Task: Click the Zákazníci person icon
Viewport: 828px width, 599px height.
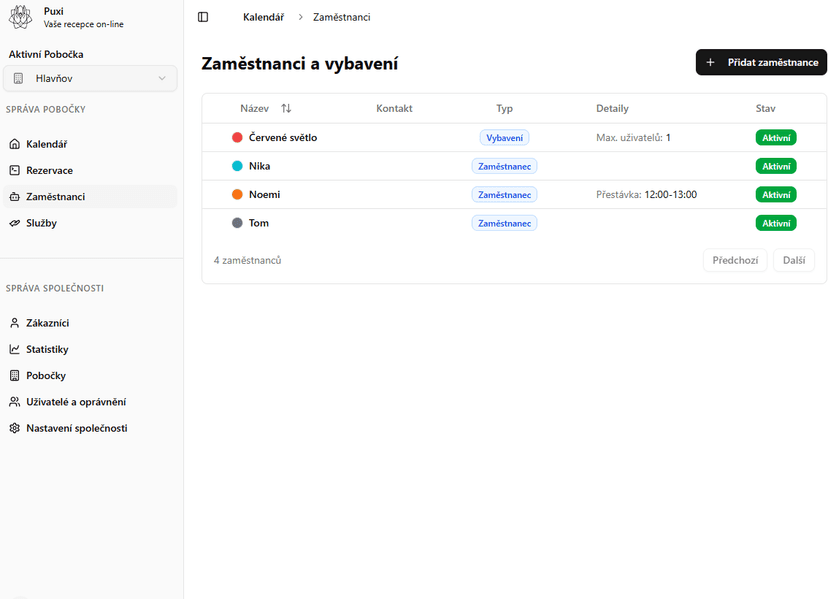Action: 15,323
